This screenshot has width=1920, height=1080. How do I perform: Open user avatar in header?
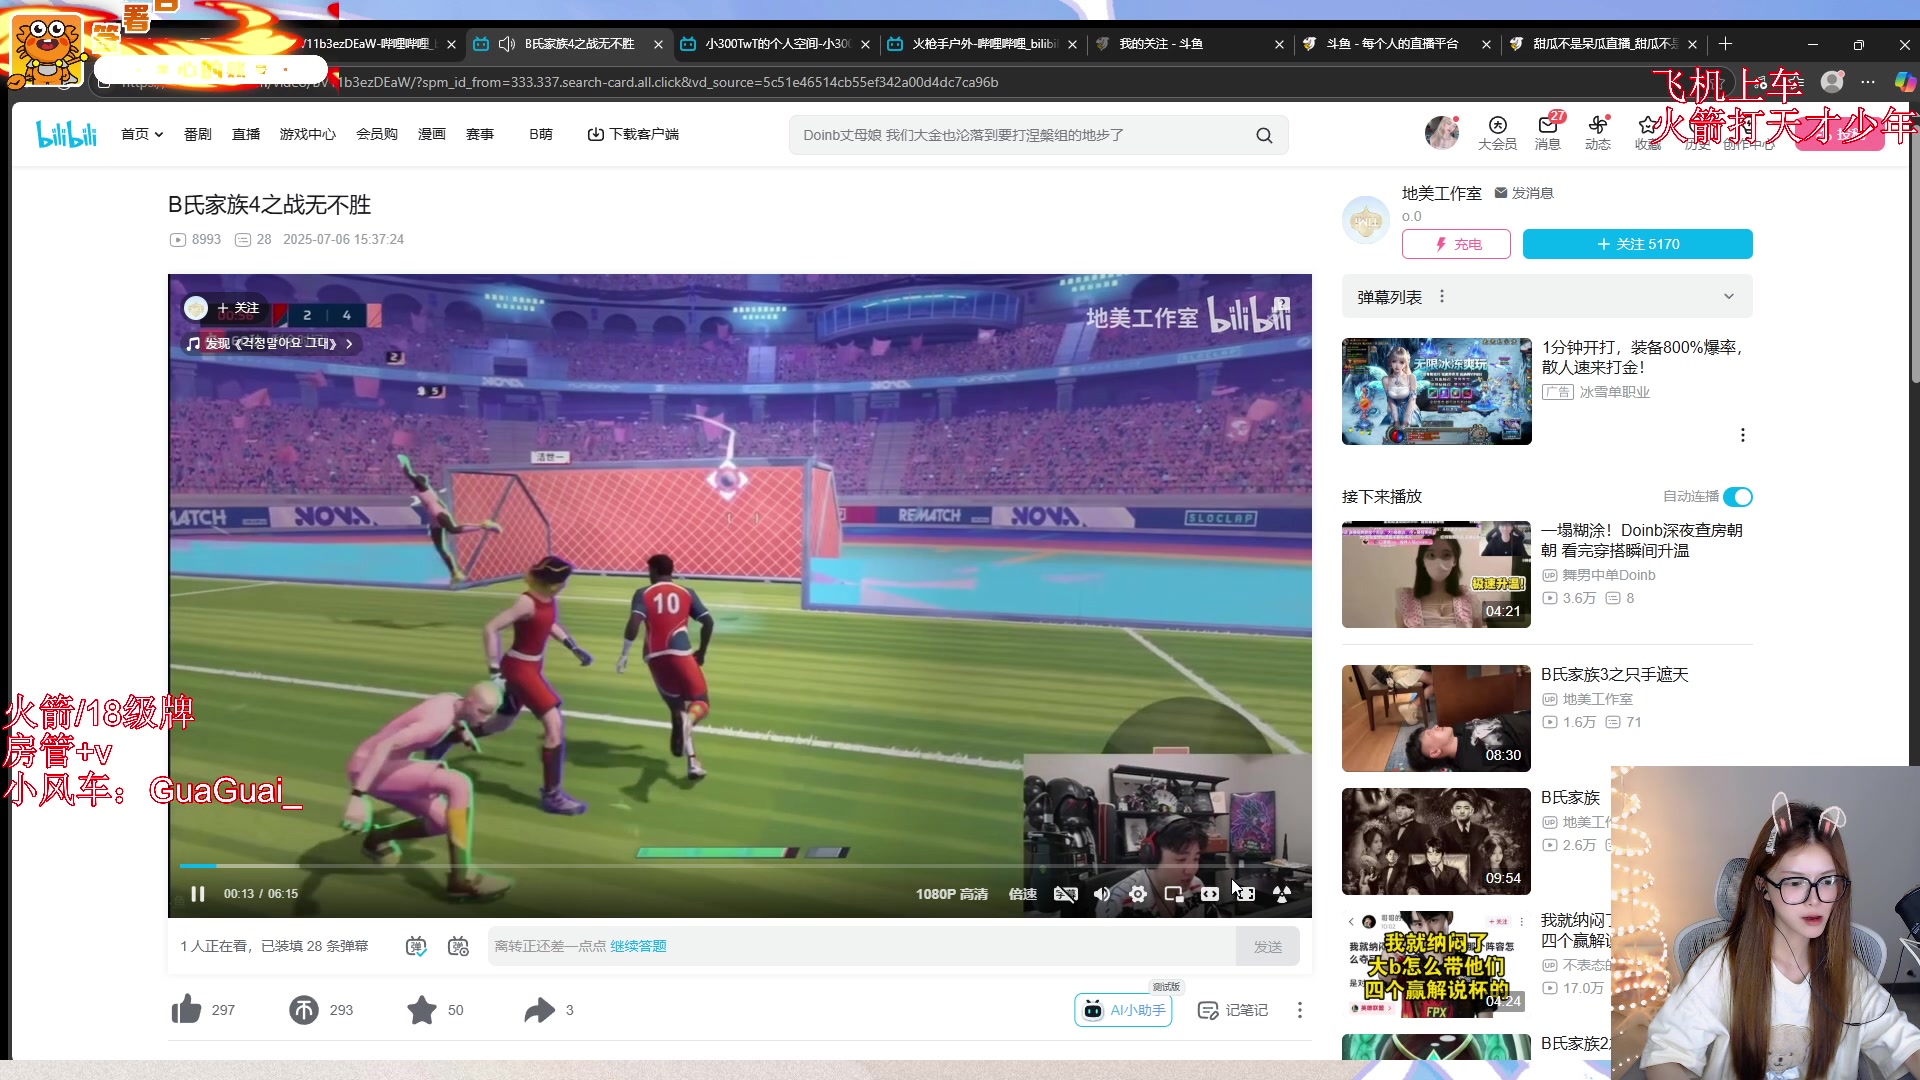1441,132
